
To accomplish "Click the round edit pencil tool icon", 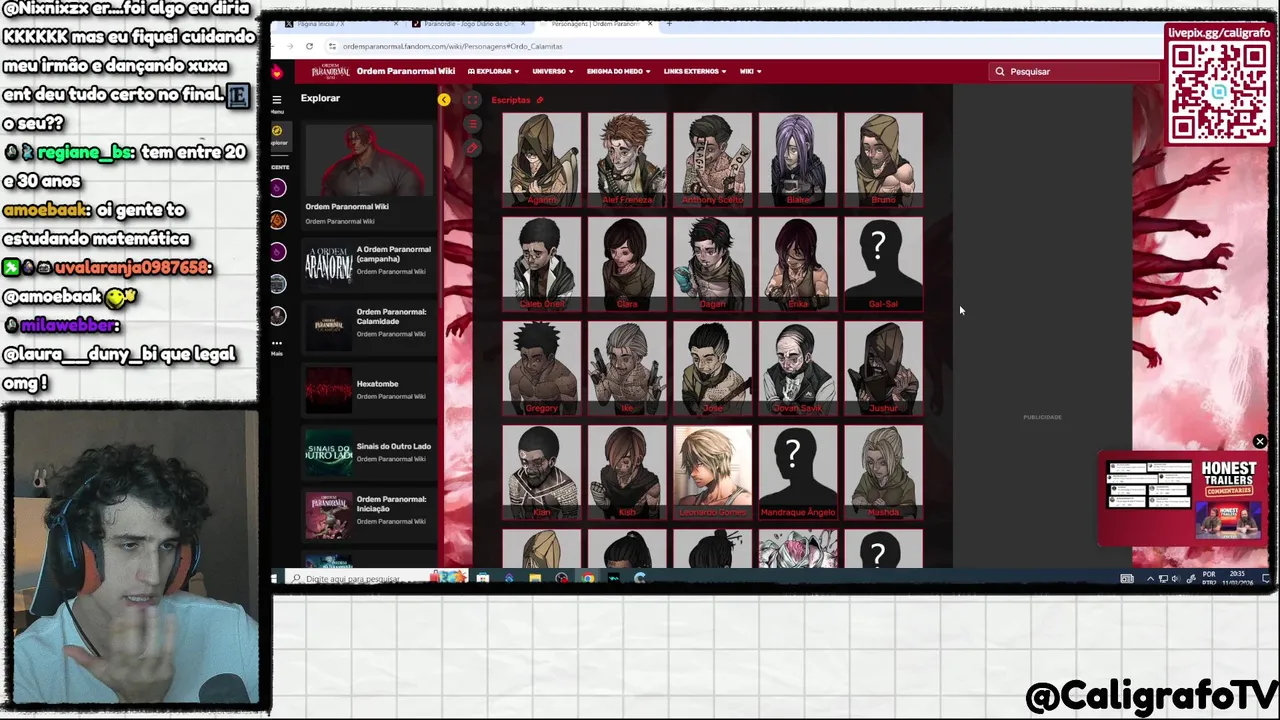I will [472, 148].
